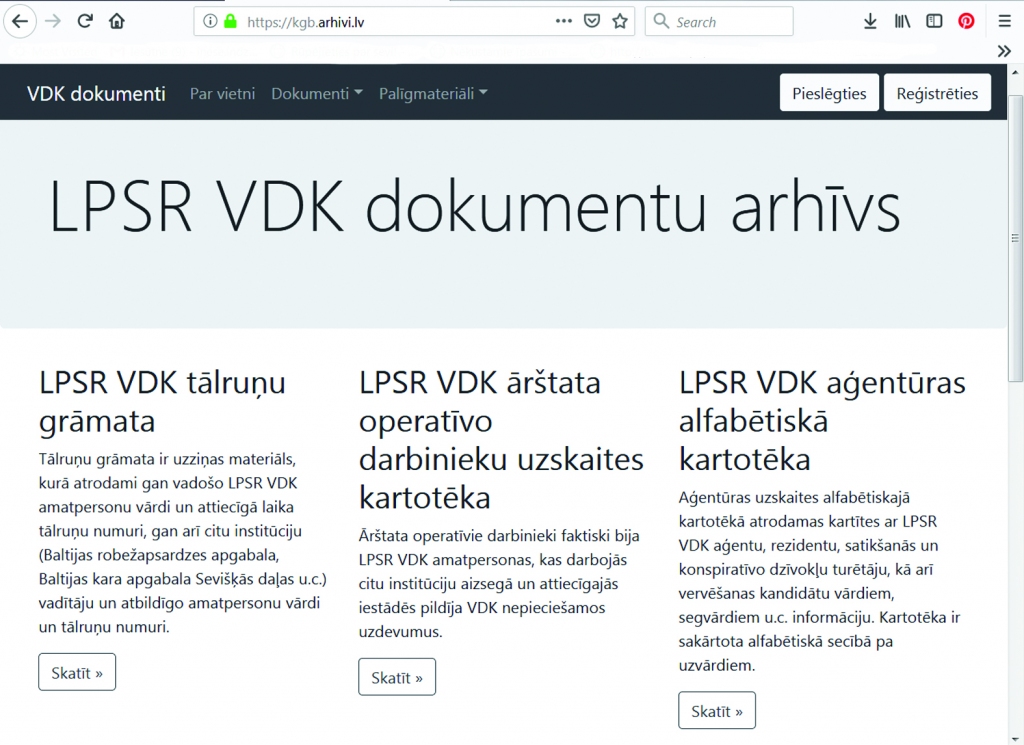Bookmark this page with the star
The height and width of the screenshot is (745, 1024).
[x=620, y=22]
